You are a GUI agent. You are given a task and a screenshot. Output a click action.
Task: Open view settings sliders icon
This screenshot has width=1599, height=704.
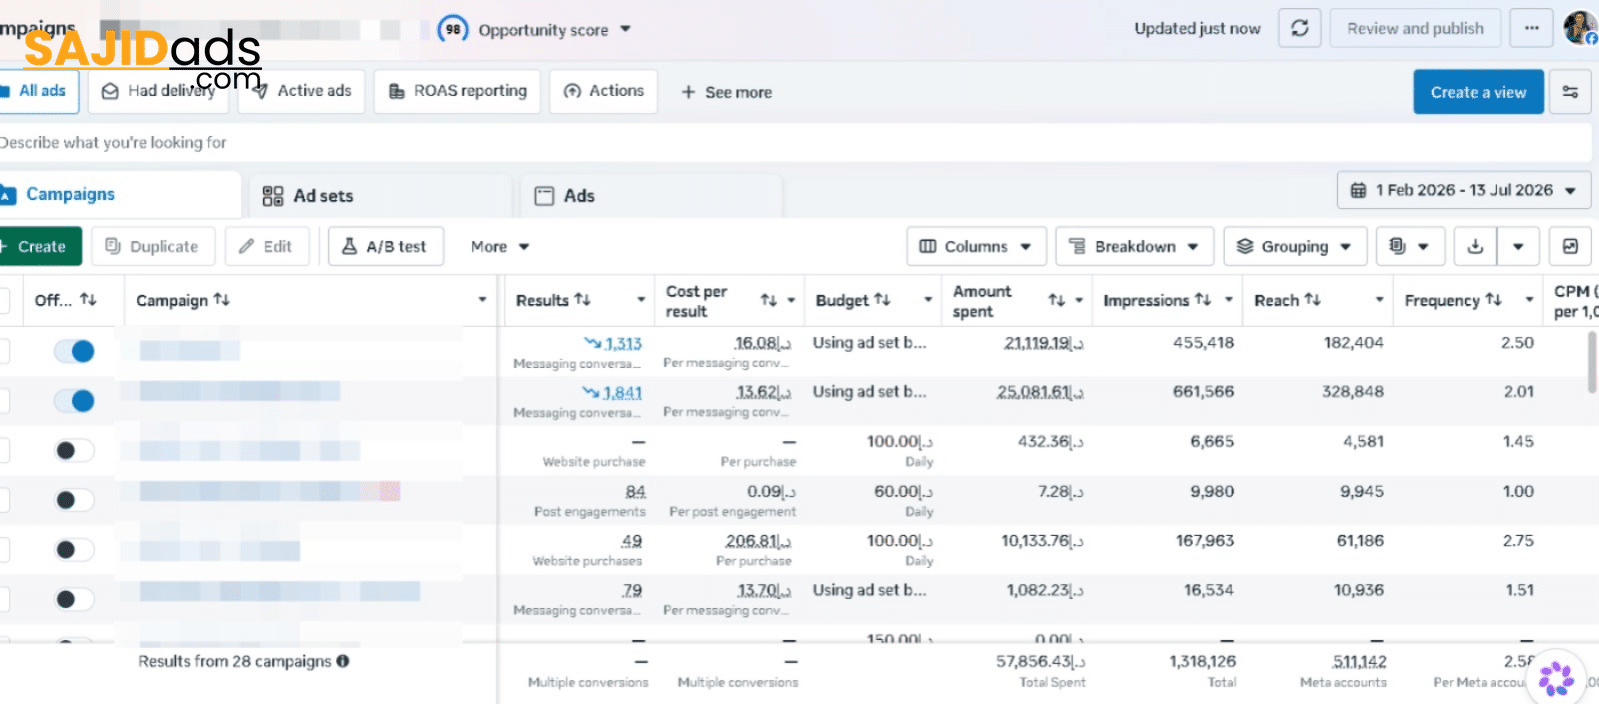tap(1570, 92)
